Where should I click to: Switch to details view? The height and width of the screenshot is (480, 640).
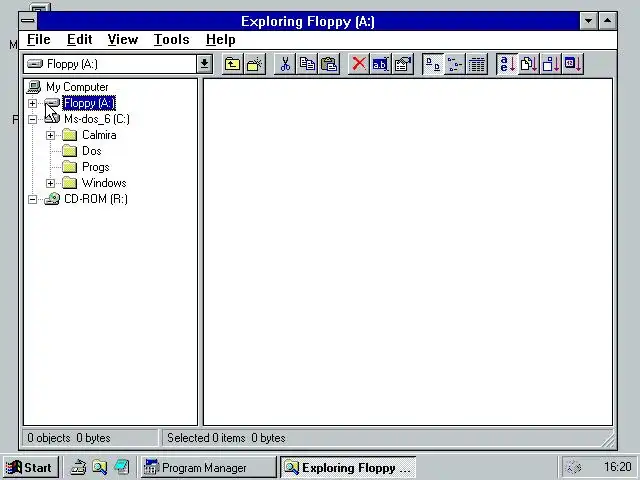coord(476,64)
